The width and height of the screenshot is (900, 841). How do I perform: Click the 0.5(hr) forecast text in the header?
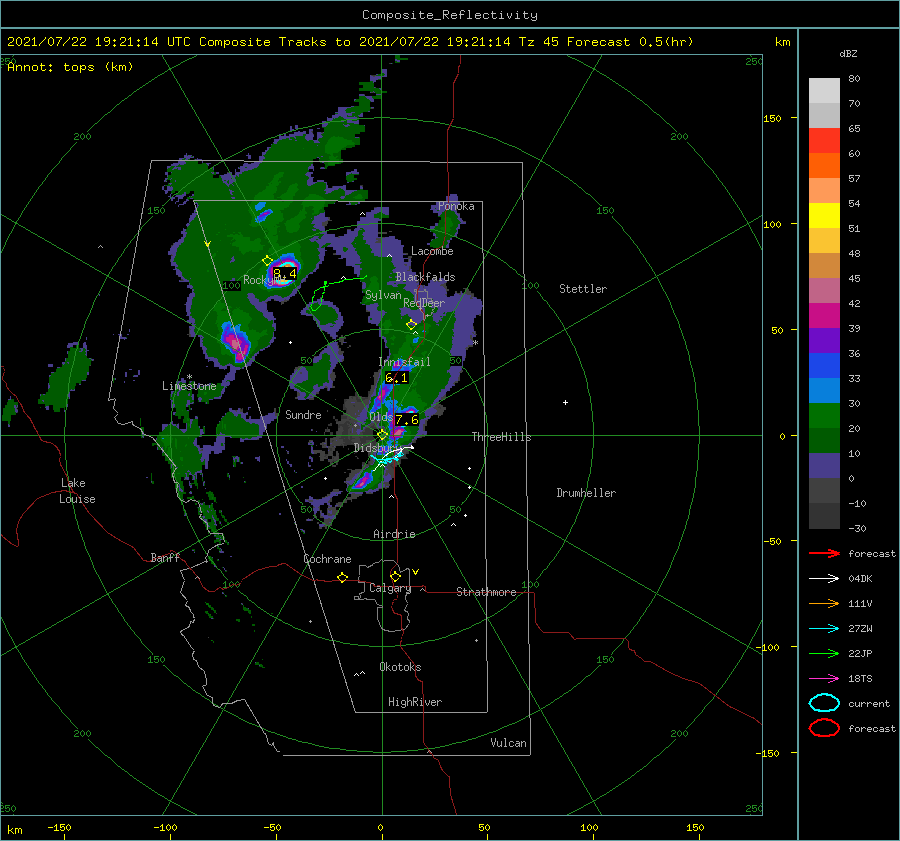[666, 42]
